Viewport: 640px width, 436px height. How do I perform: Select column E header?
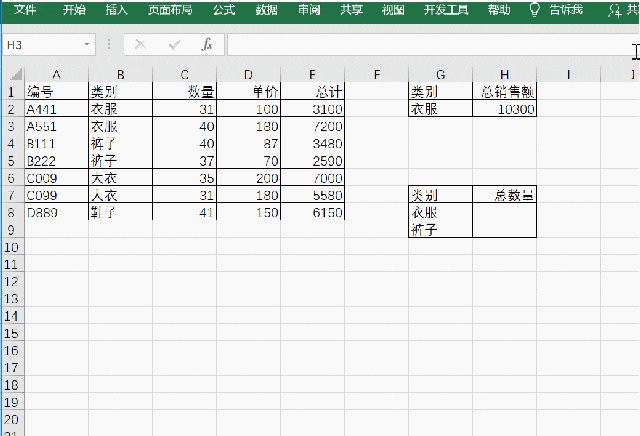[313, 74]
